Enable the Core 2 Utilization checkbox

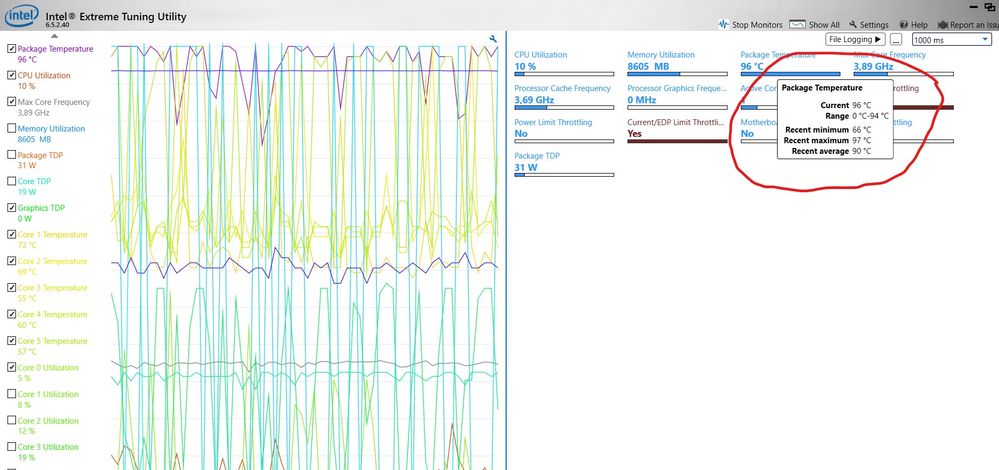click(x=11, y=421)
